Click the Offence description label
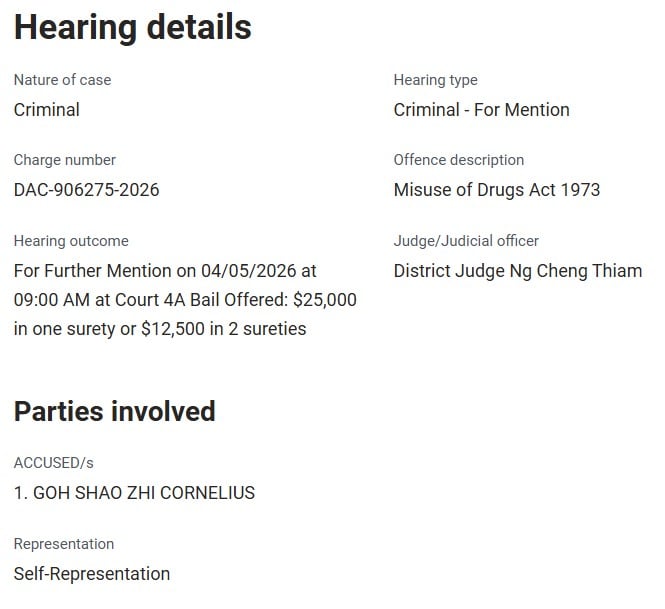This screenshot has width=665, height=609. (458, 160)
